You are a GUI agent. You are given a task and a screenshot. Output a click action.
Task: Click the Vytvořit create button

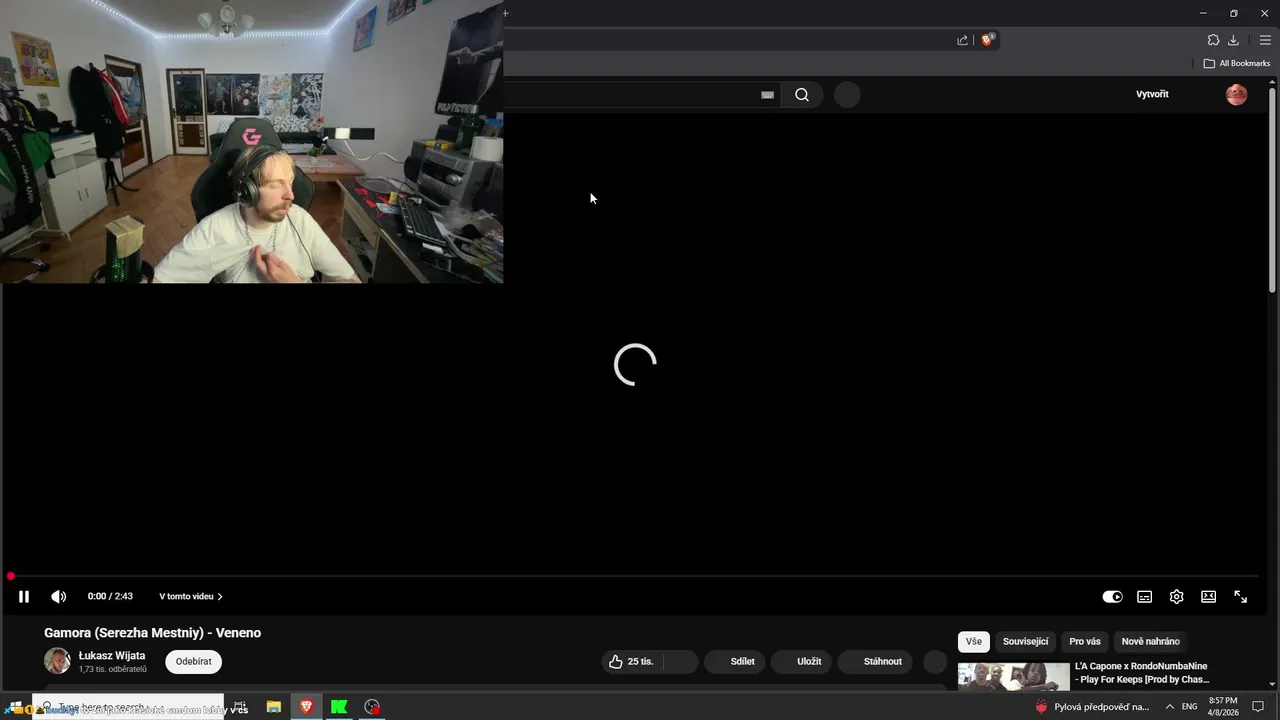(x=1152, y=94)
